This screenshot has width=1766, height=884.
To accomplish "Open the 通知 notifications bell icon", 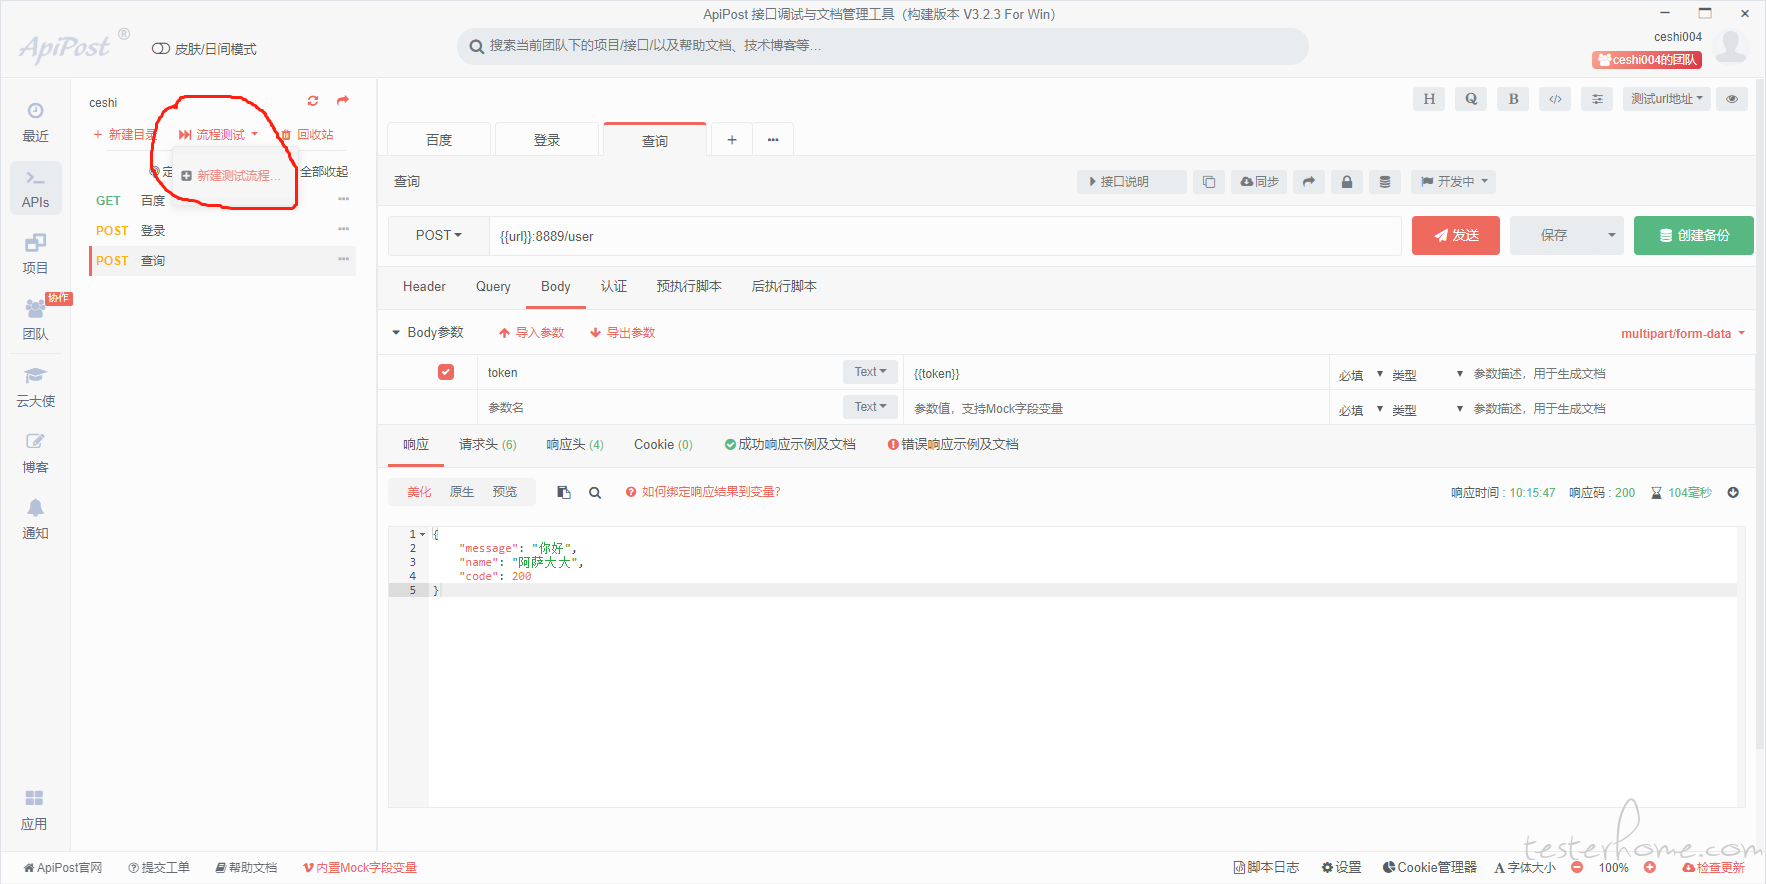I will [35, 519].
